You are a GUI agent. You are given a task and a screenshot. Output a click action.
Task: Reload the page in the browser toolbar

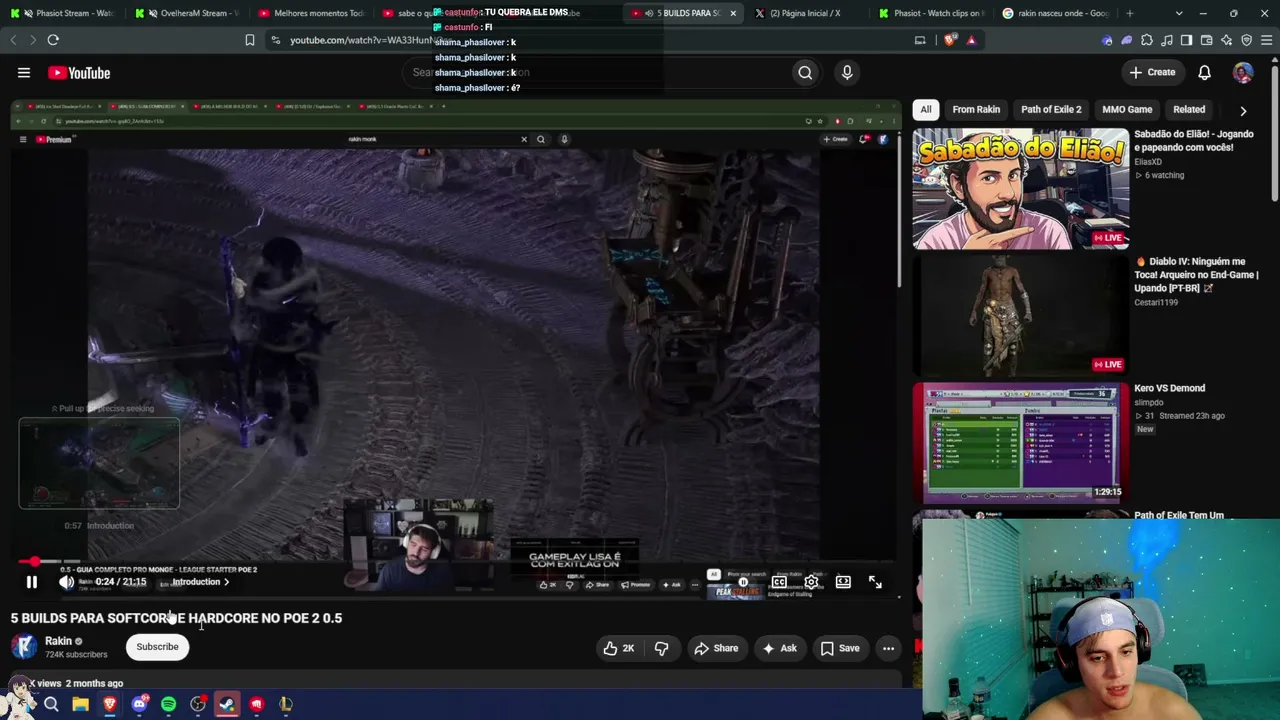point(53,40)
